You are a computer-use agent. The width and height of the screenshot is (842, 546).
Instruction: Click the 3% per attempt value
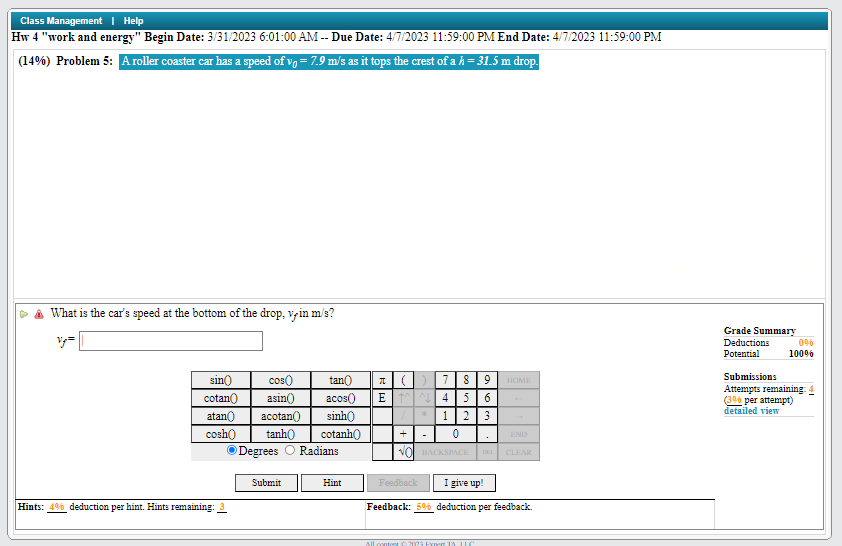(x=734, y=400)
